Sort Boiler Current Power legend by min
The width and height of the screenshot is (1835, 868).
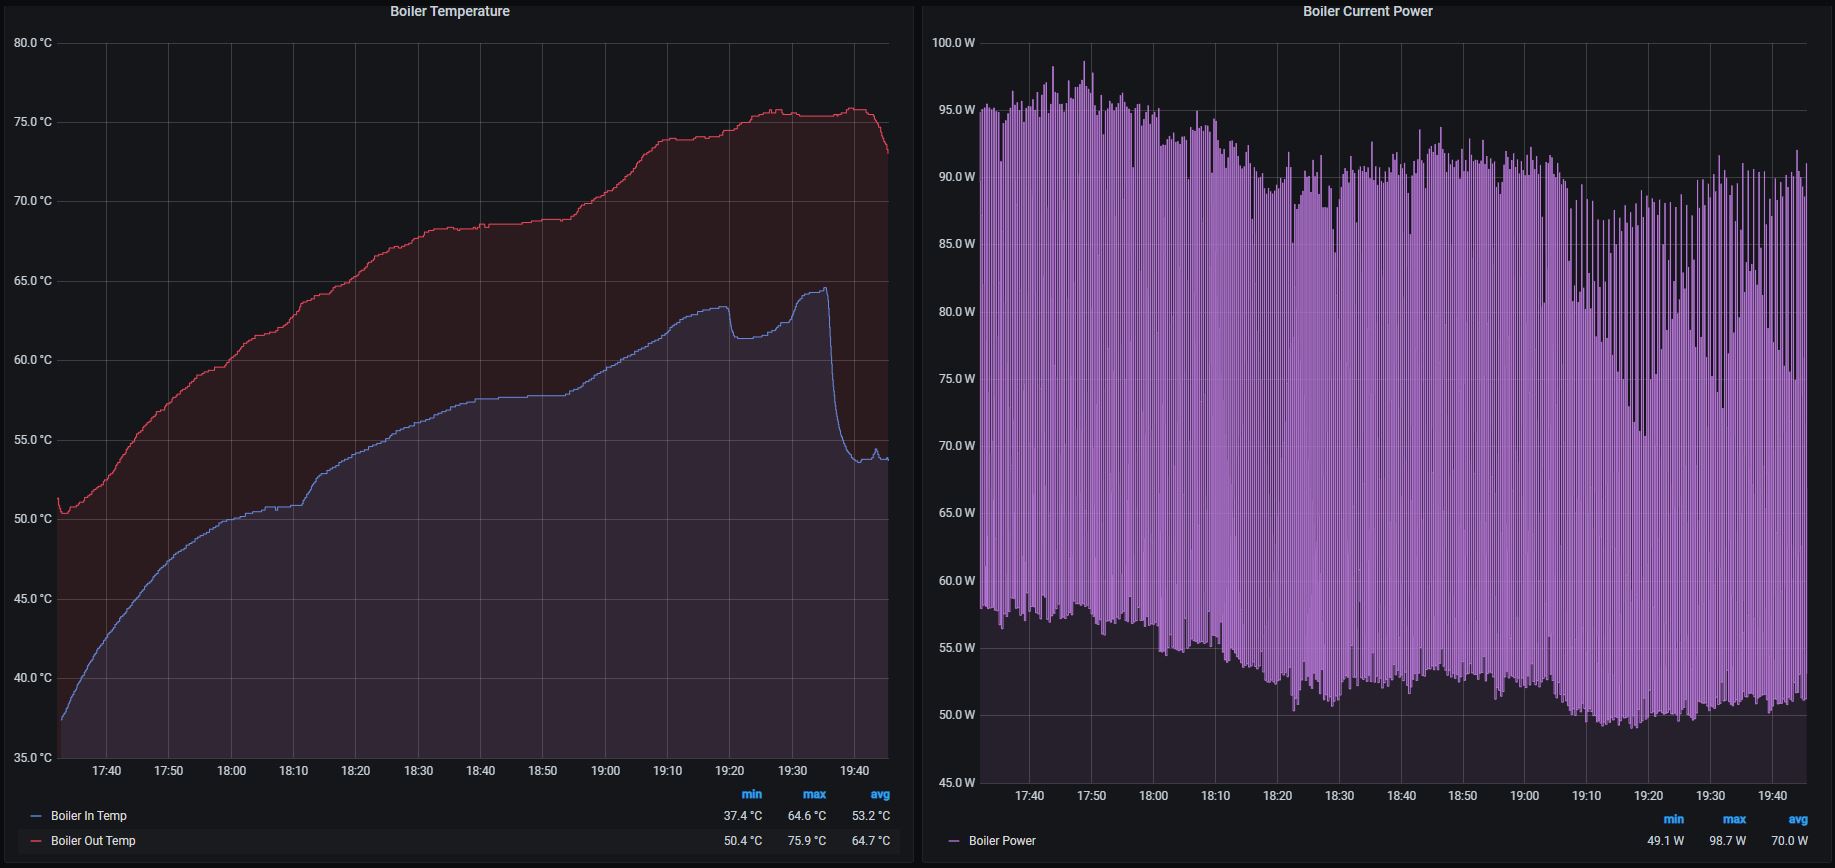click(1673, 819)
